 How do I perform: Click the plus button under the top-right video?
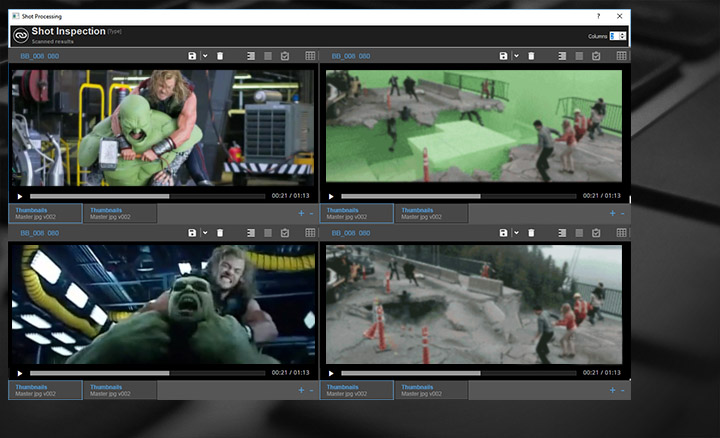tap(611, 213)
